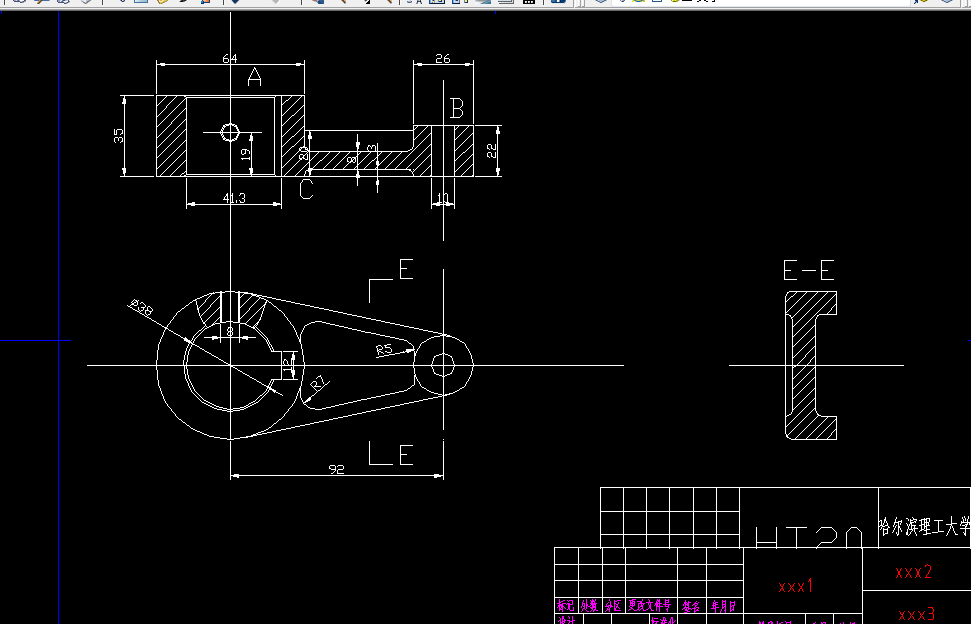Select the 11 hole dimension under the B boss
The image size is (971, 624).
click(x=443, y=198)
